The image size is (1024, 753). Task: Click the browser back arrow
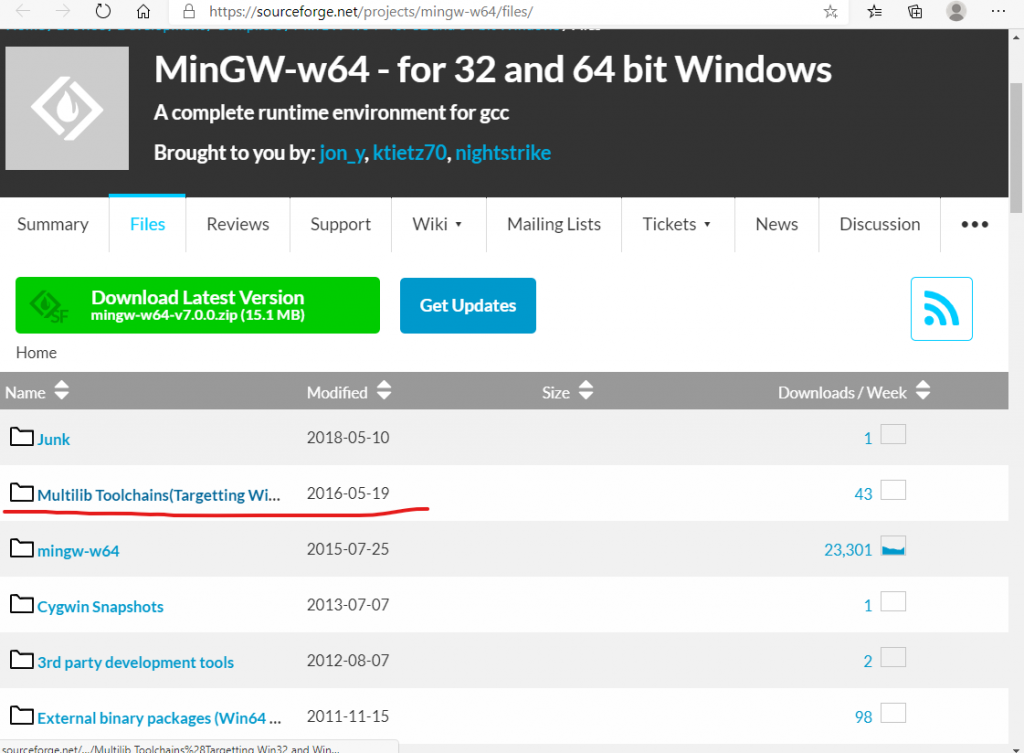tap(22, 11)
